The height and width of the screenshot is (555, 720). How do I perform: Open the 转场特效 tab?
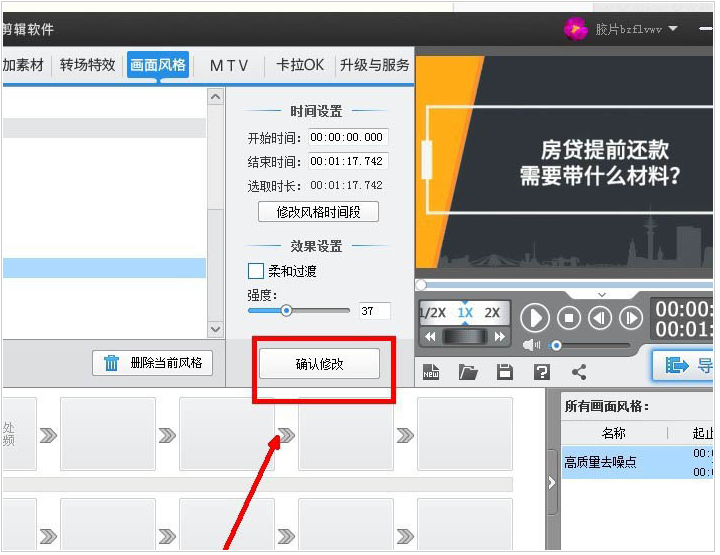[87, 65]
